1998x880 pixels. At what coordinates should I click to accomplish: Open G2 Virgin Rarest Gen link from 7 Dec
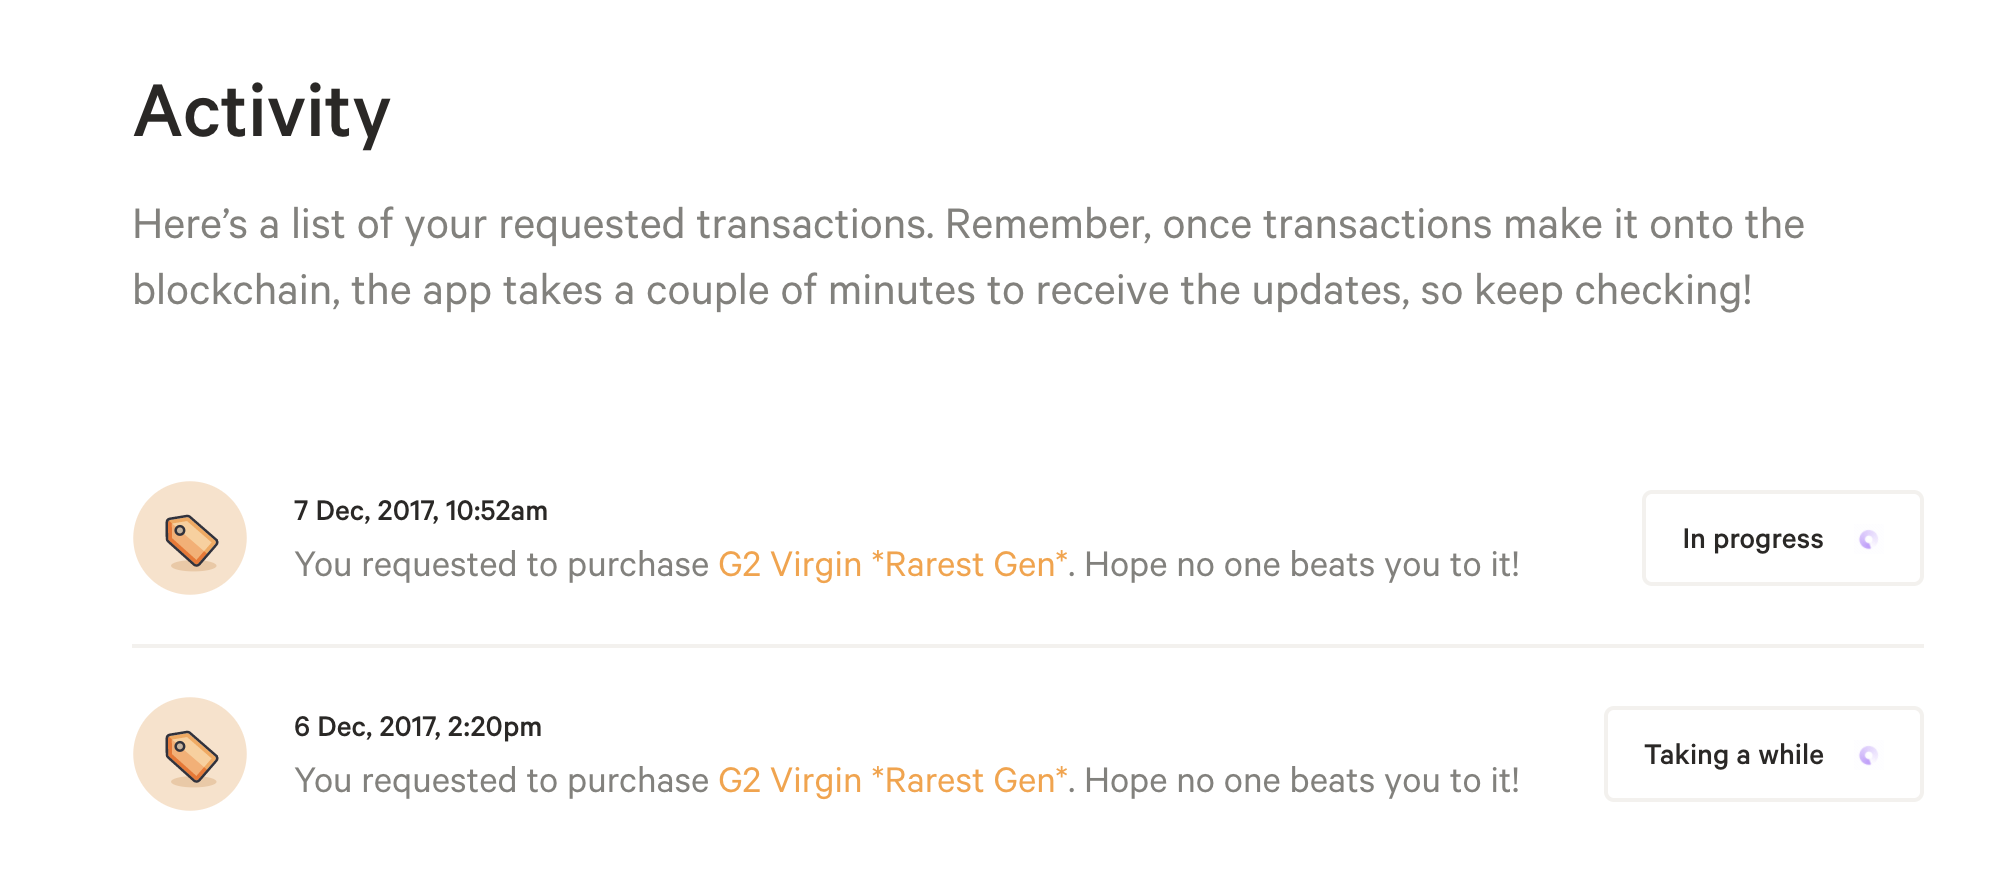click(893, 565)
